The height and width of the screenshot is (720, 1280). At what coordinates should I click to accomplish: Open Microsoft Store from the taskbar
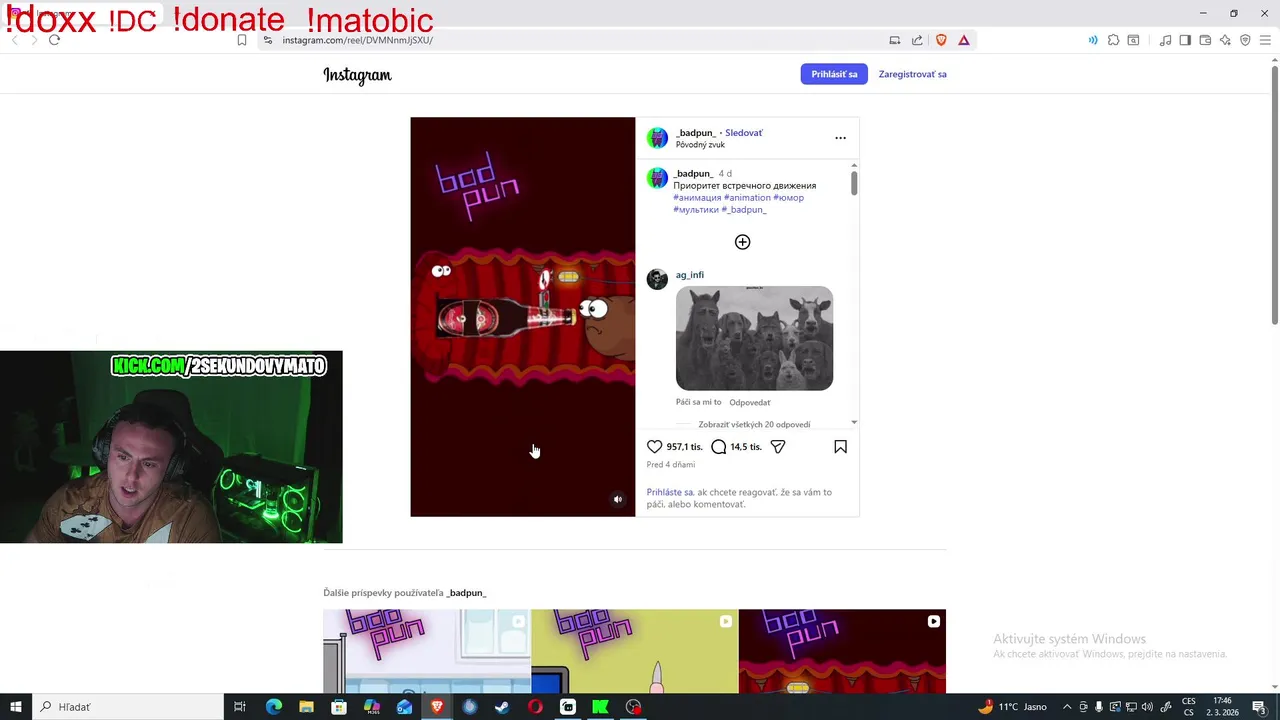pyautogui.click(x=339, y=707)
